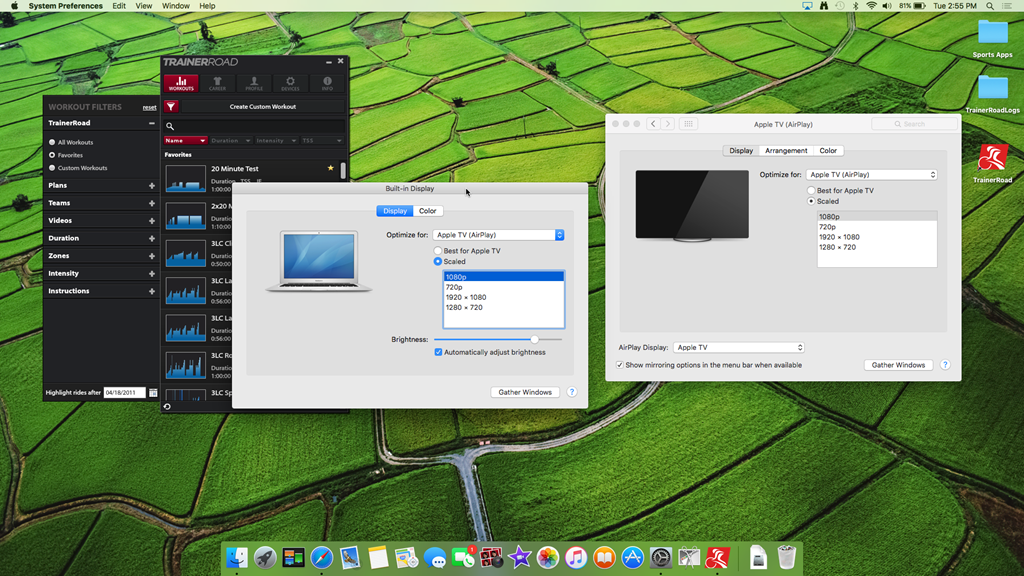Open the Info section in TrainerRoad
This screenshot has width=1024, height=576.
327,83
